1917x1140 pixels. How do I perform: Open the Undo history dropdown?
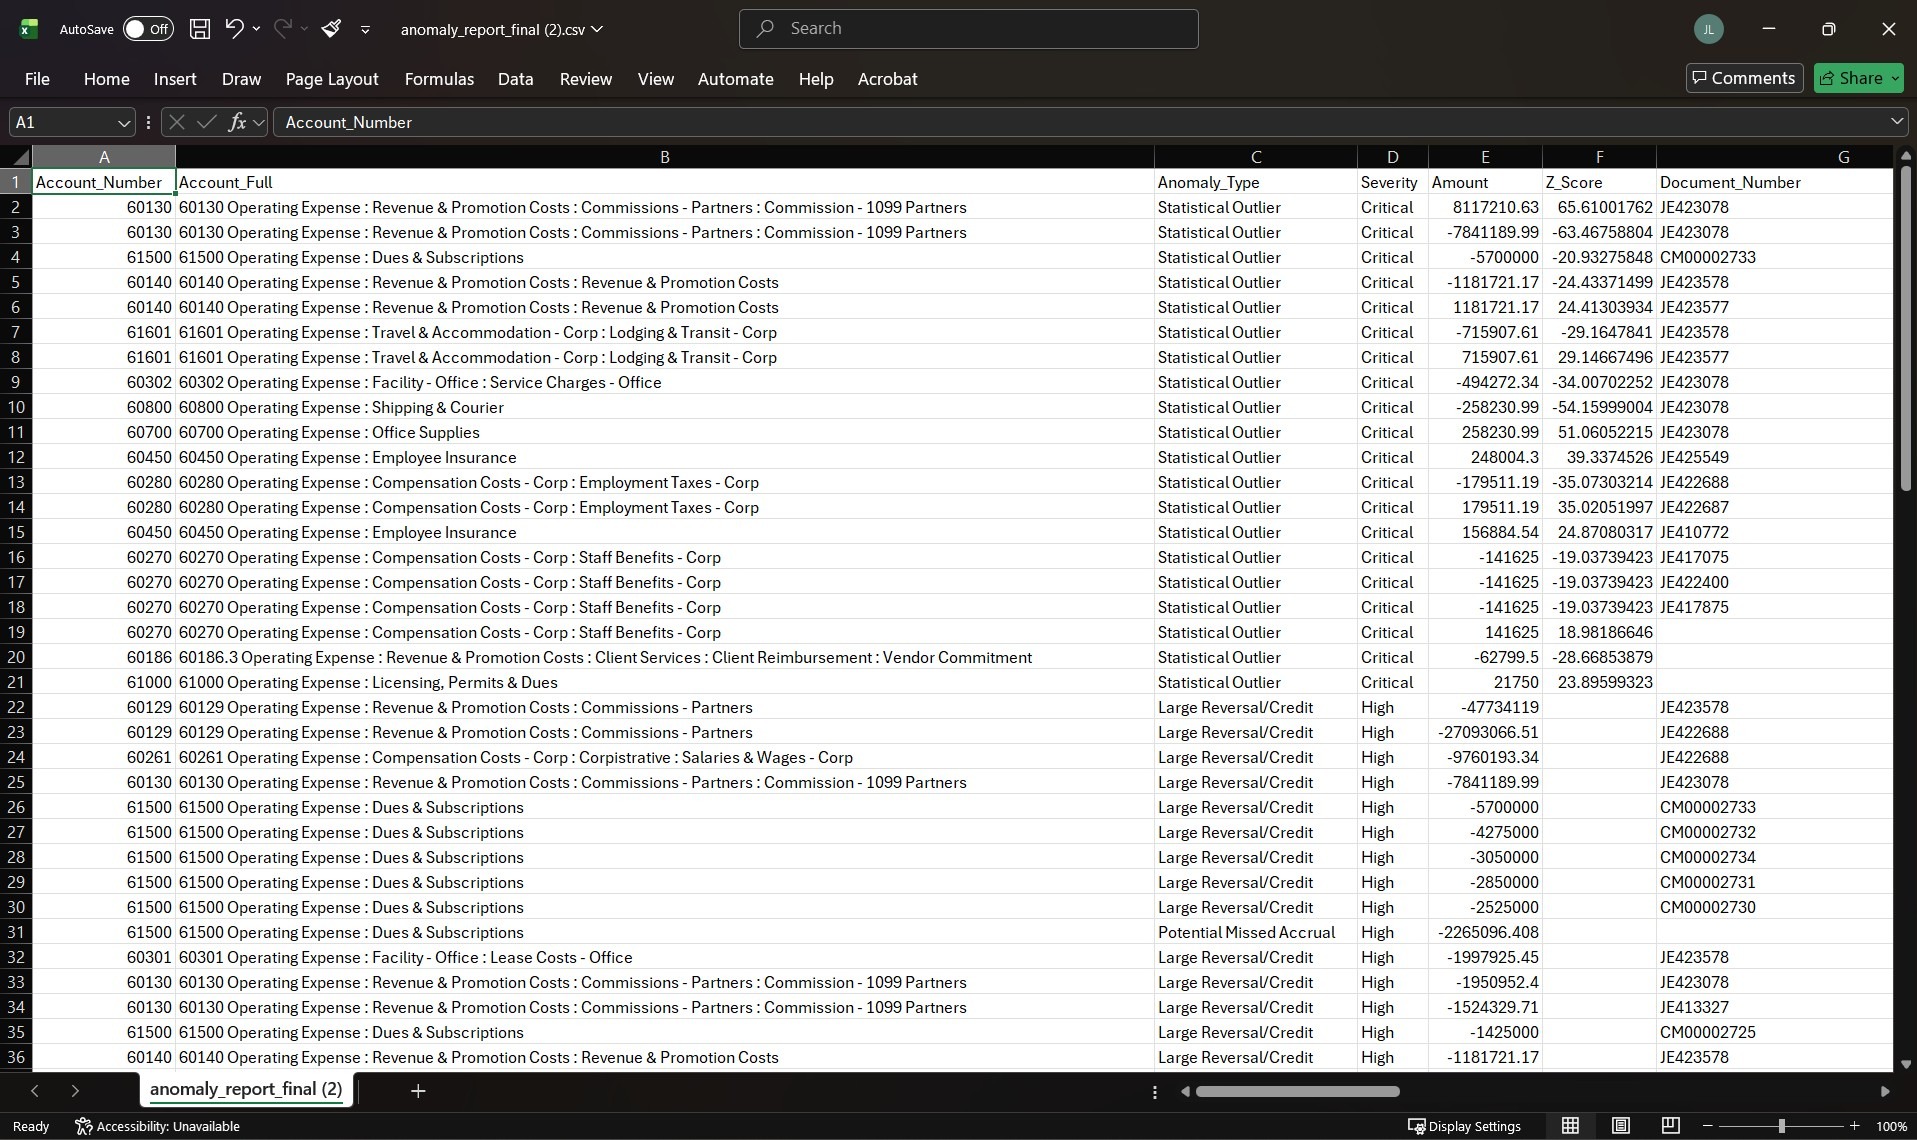pyautogui.click(x=256, y=29)
